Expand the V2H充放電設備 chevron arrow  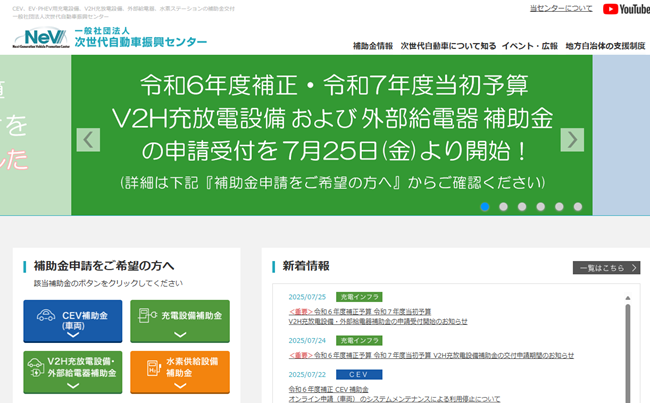pyautogui.click(x=72, y=386)
